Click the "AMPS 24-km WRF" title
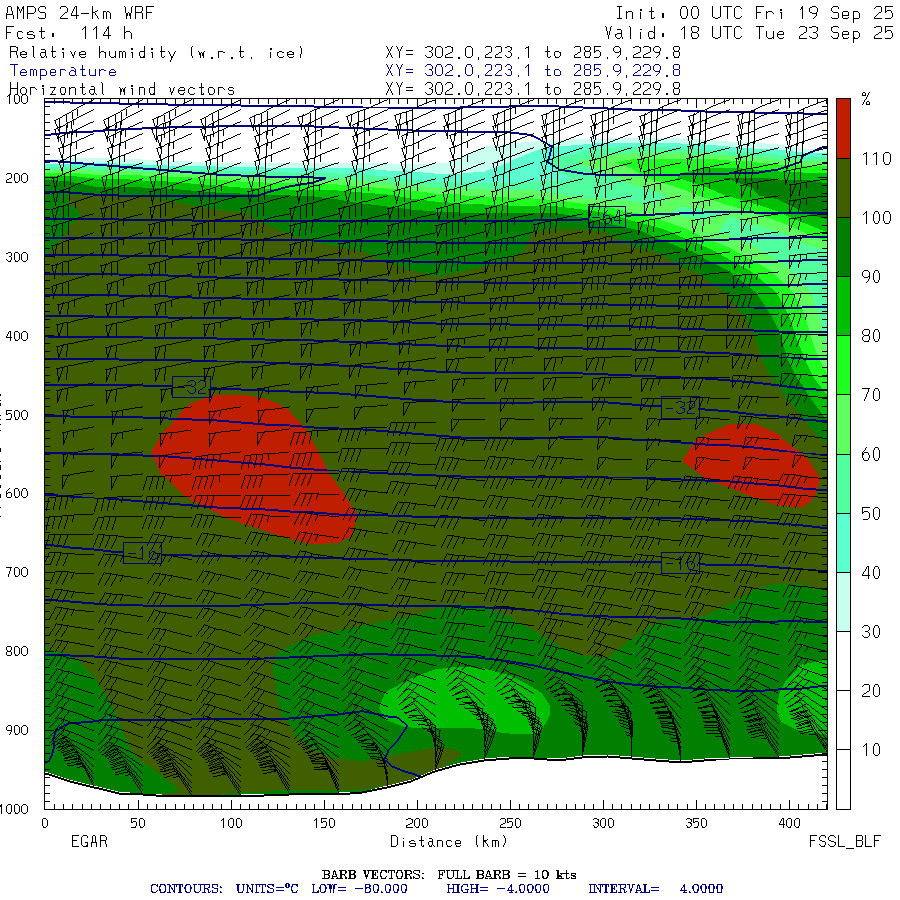 [x=79, y=13]
